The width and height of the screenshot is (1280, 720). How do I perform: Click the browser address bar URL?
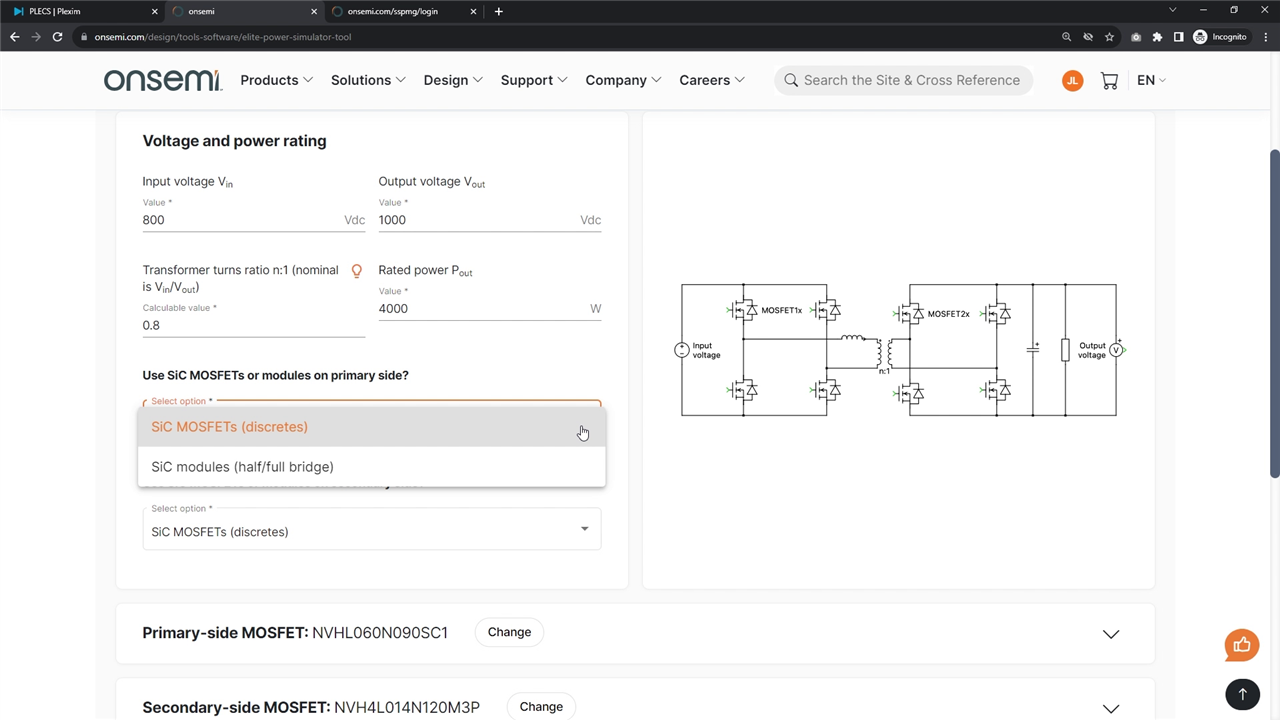[223, 37]
